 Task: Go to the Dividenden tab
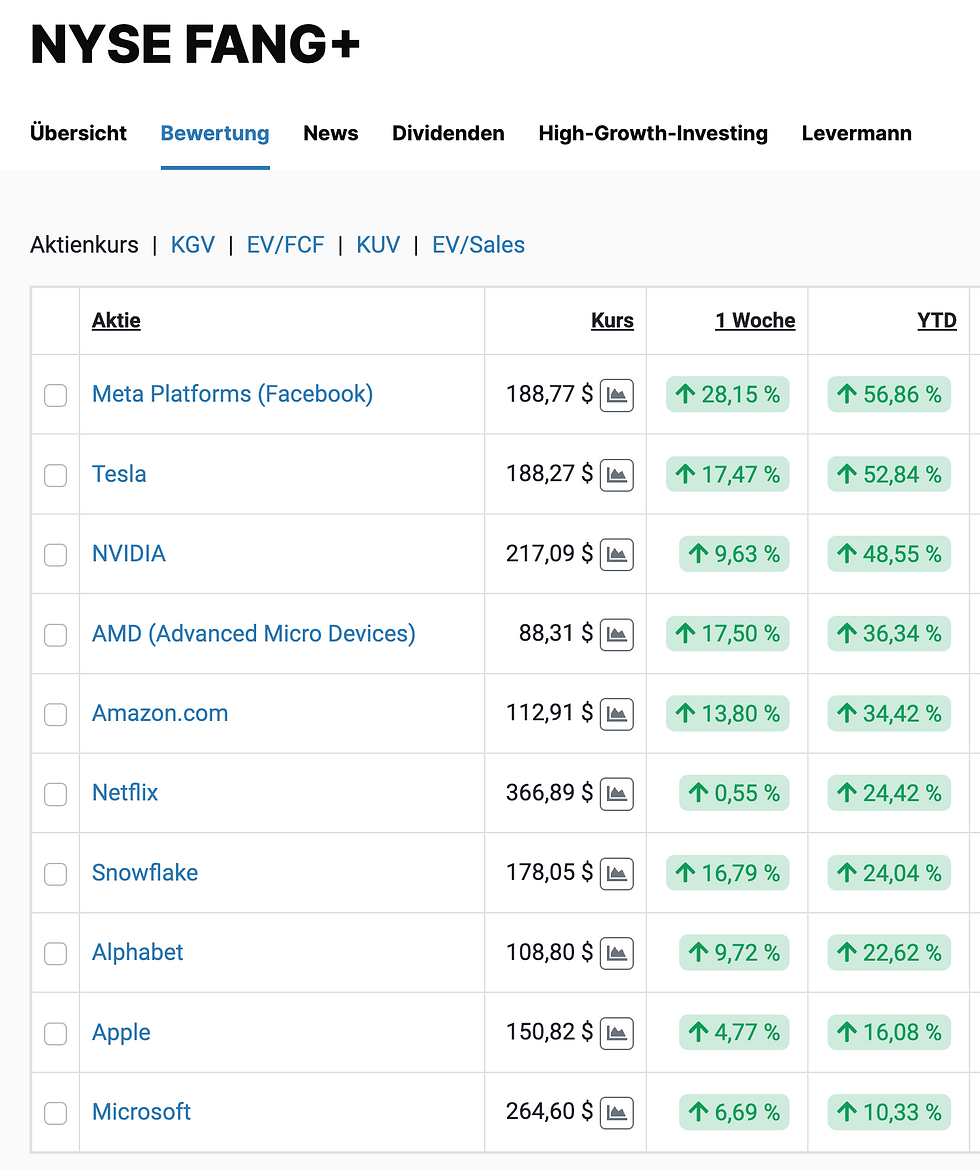[x=449, y=133]
